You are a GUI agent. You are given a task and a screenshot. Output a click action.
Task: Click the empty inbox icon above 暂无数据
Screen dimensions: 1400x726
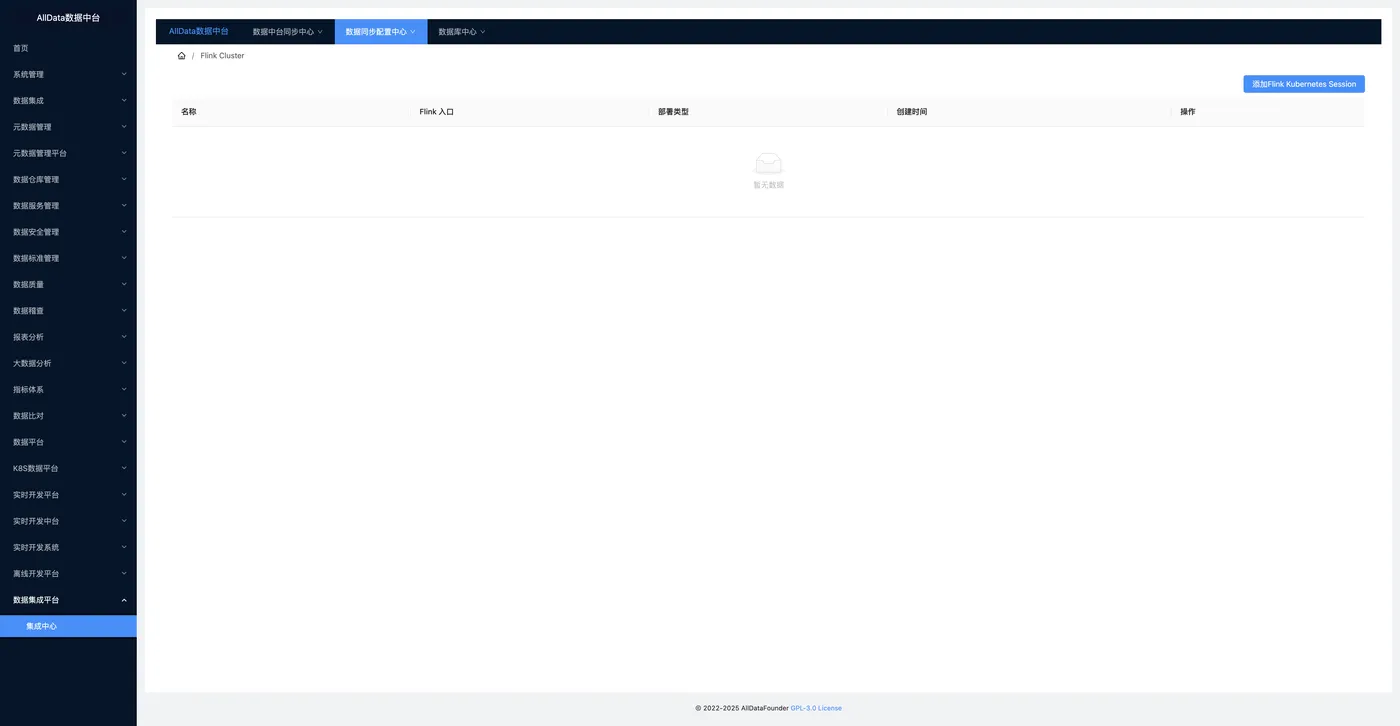coord(768,163)
